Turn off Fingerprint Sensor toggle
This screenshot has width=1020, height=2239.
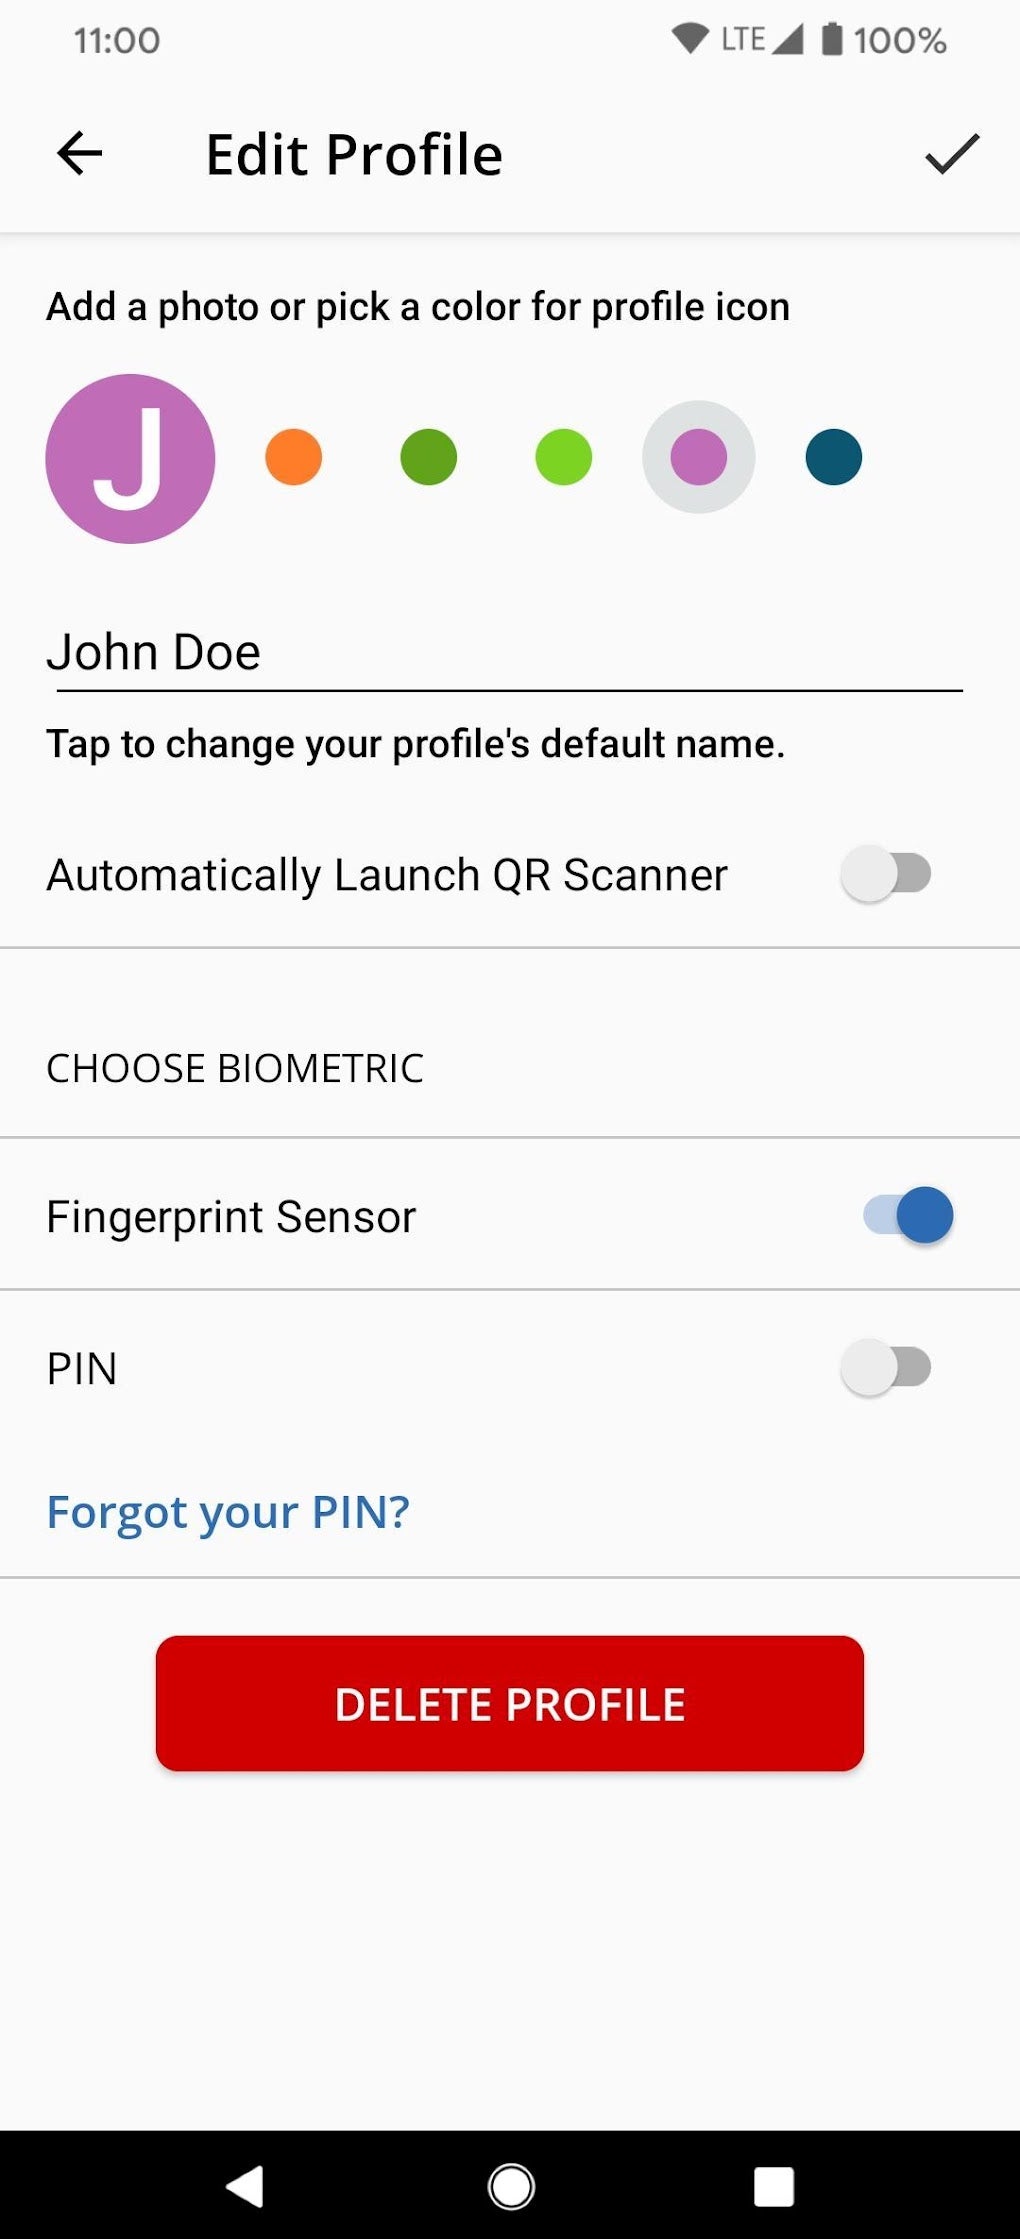(x=908, y=1215)
